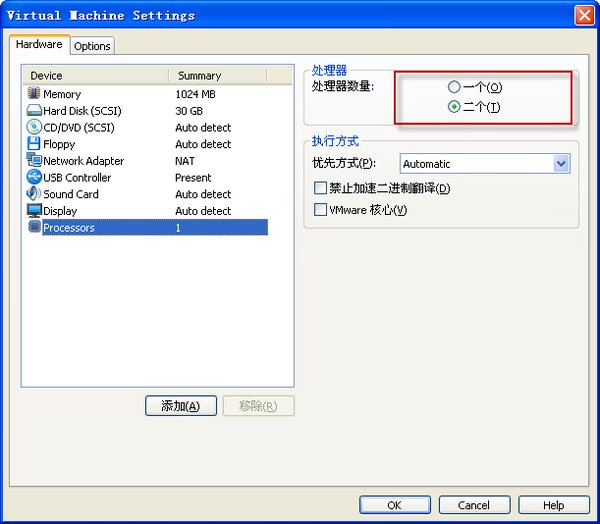Click the Sound Card speaker icon
600x524 pixels.
(x=34, y=193)
